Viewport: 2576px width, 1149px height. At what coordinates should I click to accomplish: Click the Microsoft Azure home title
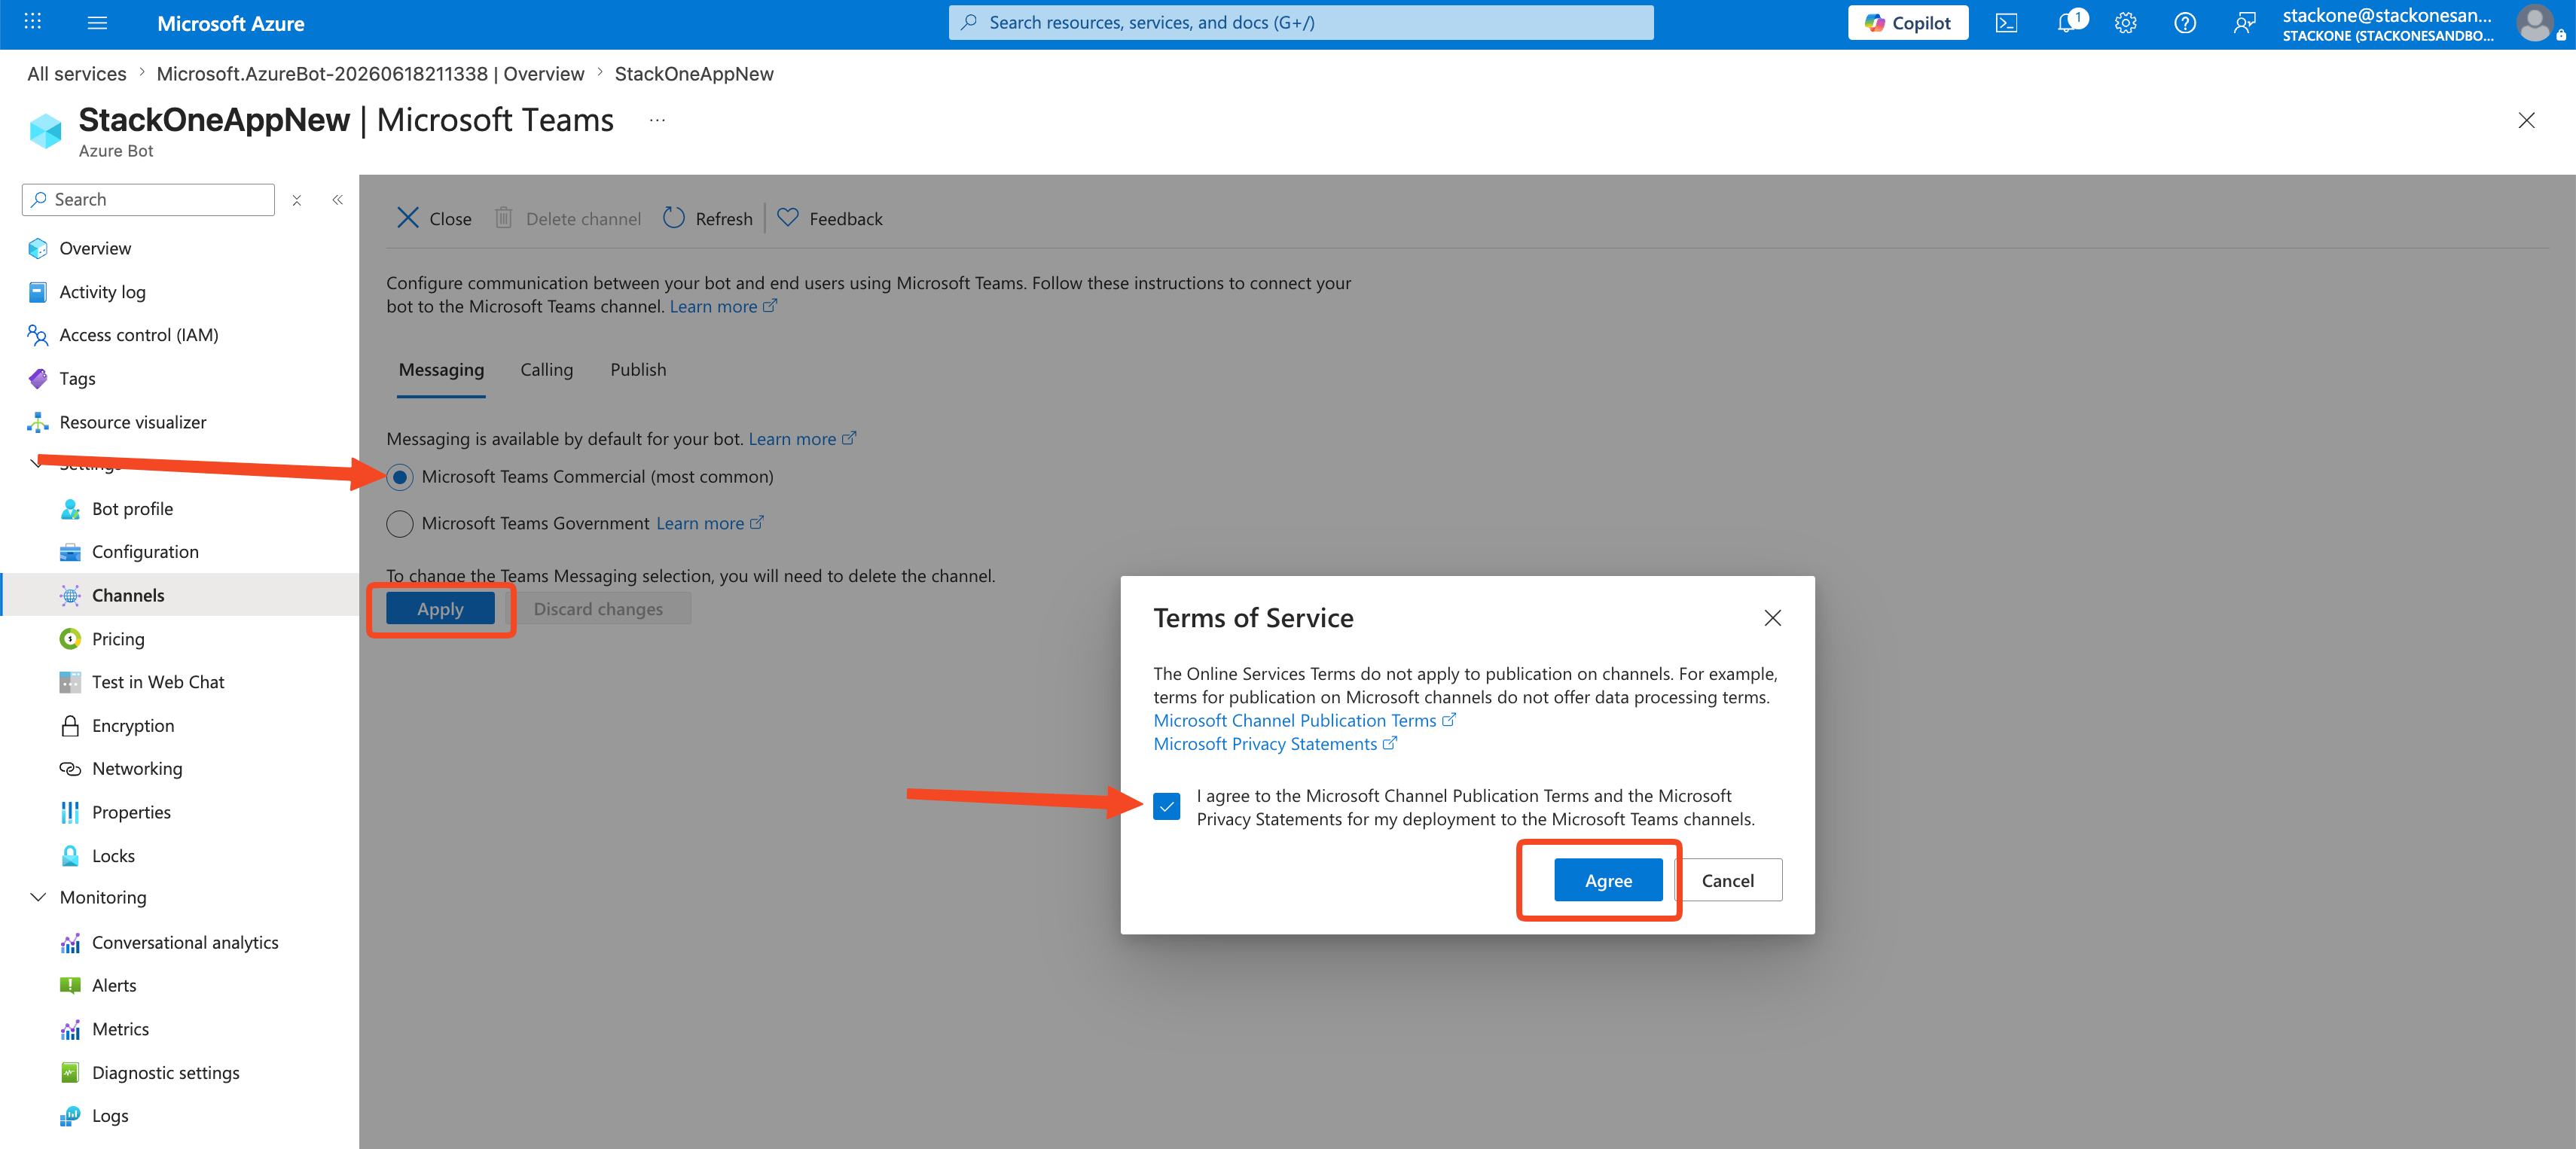pyautogui.click(x=231, y=23)
